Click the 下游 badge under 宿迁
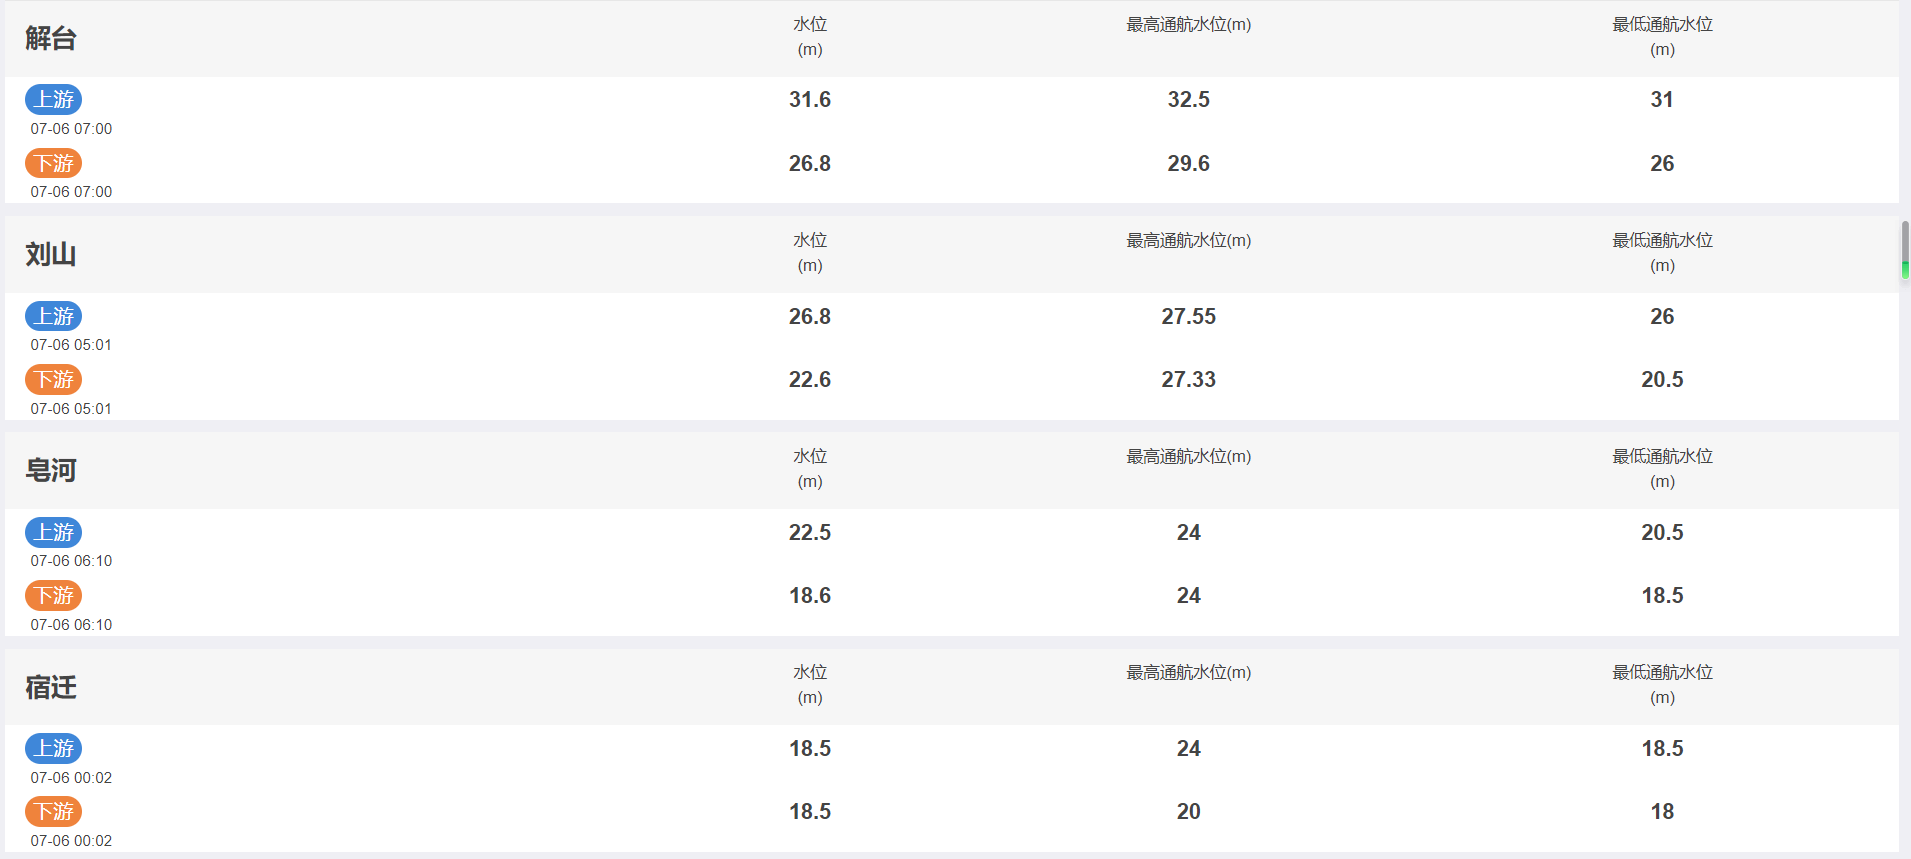Screen dimensions: 1911x859 [x=54, y=811]
